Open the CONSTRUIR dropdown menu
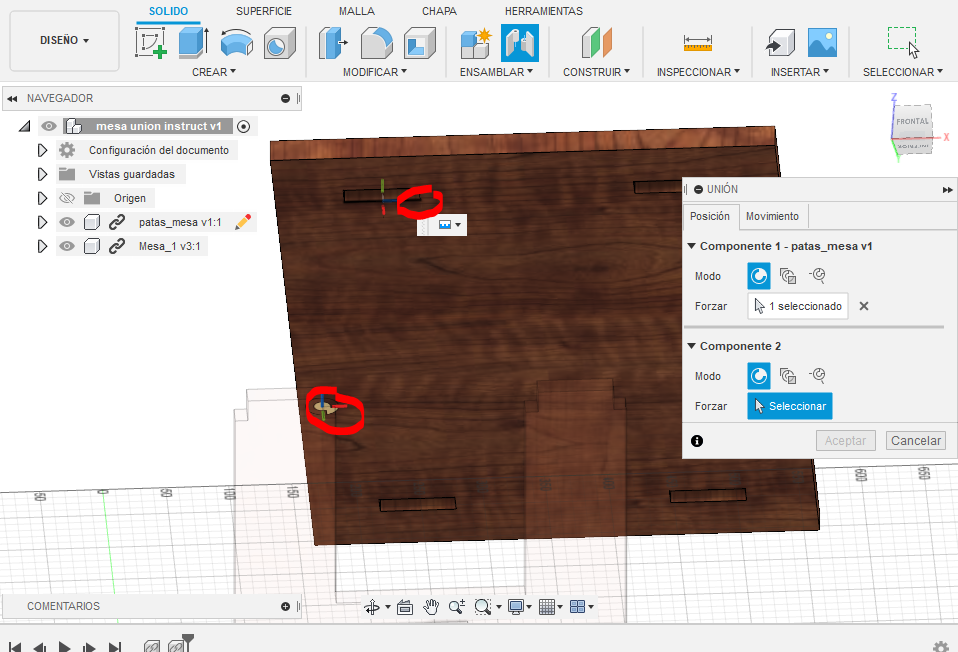This screenshot has width=958, height=652. (596, 72)
